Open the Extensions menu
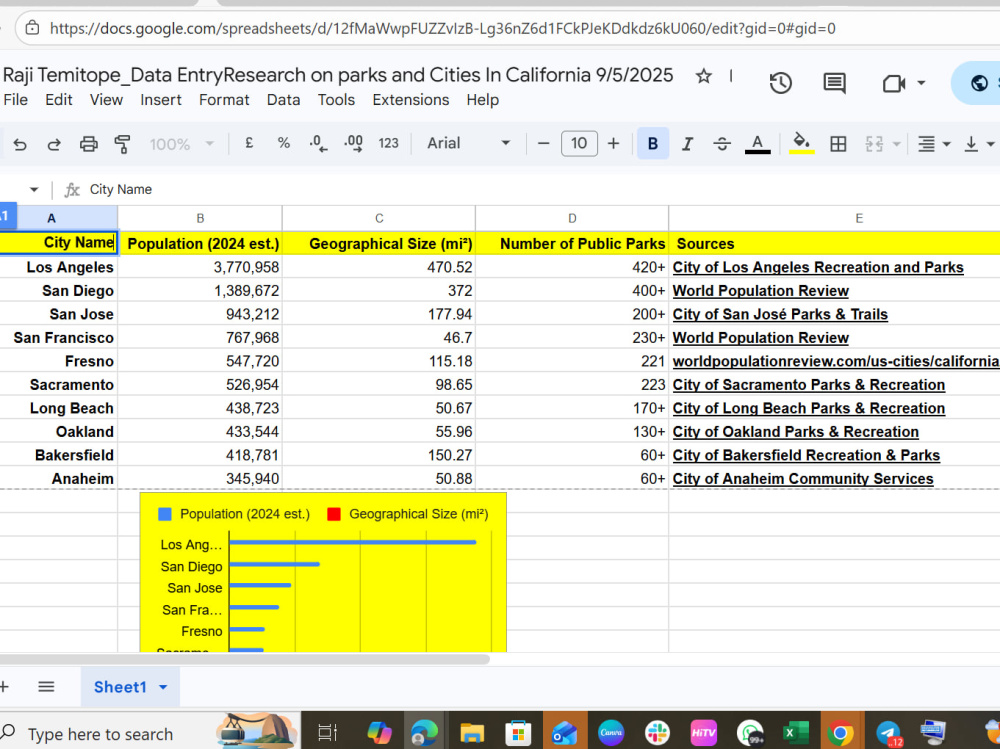 coord(411,100)
